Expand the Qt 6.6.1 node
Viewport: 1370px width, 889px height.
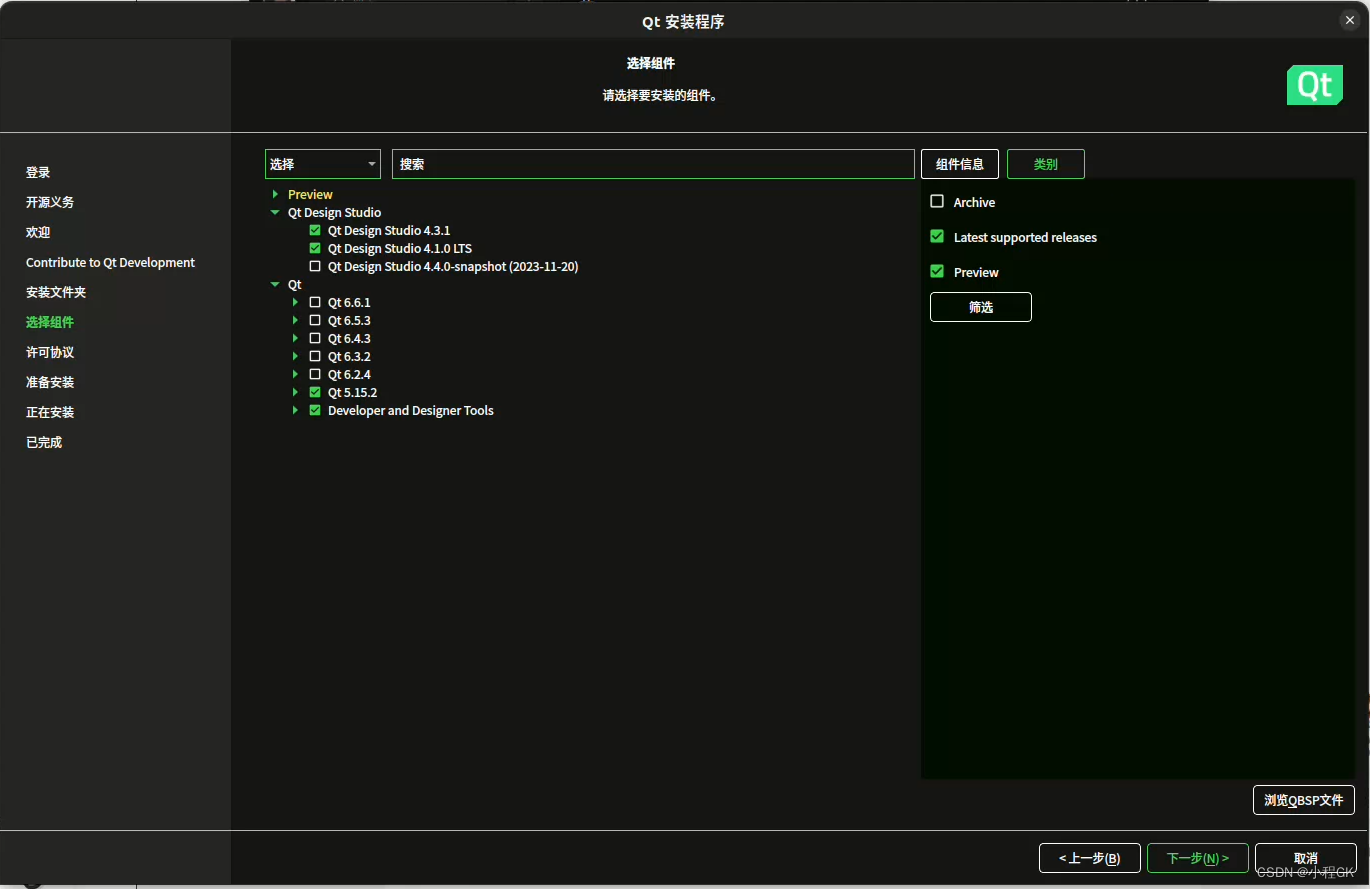pyautogui.click(x=295, y=302)
